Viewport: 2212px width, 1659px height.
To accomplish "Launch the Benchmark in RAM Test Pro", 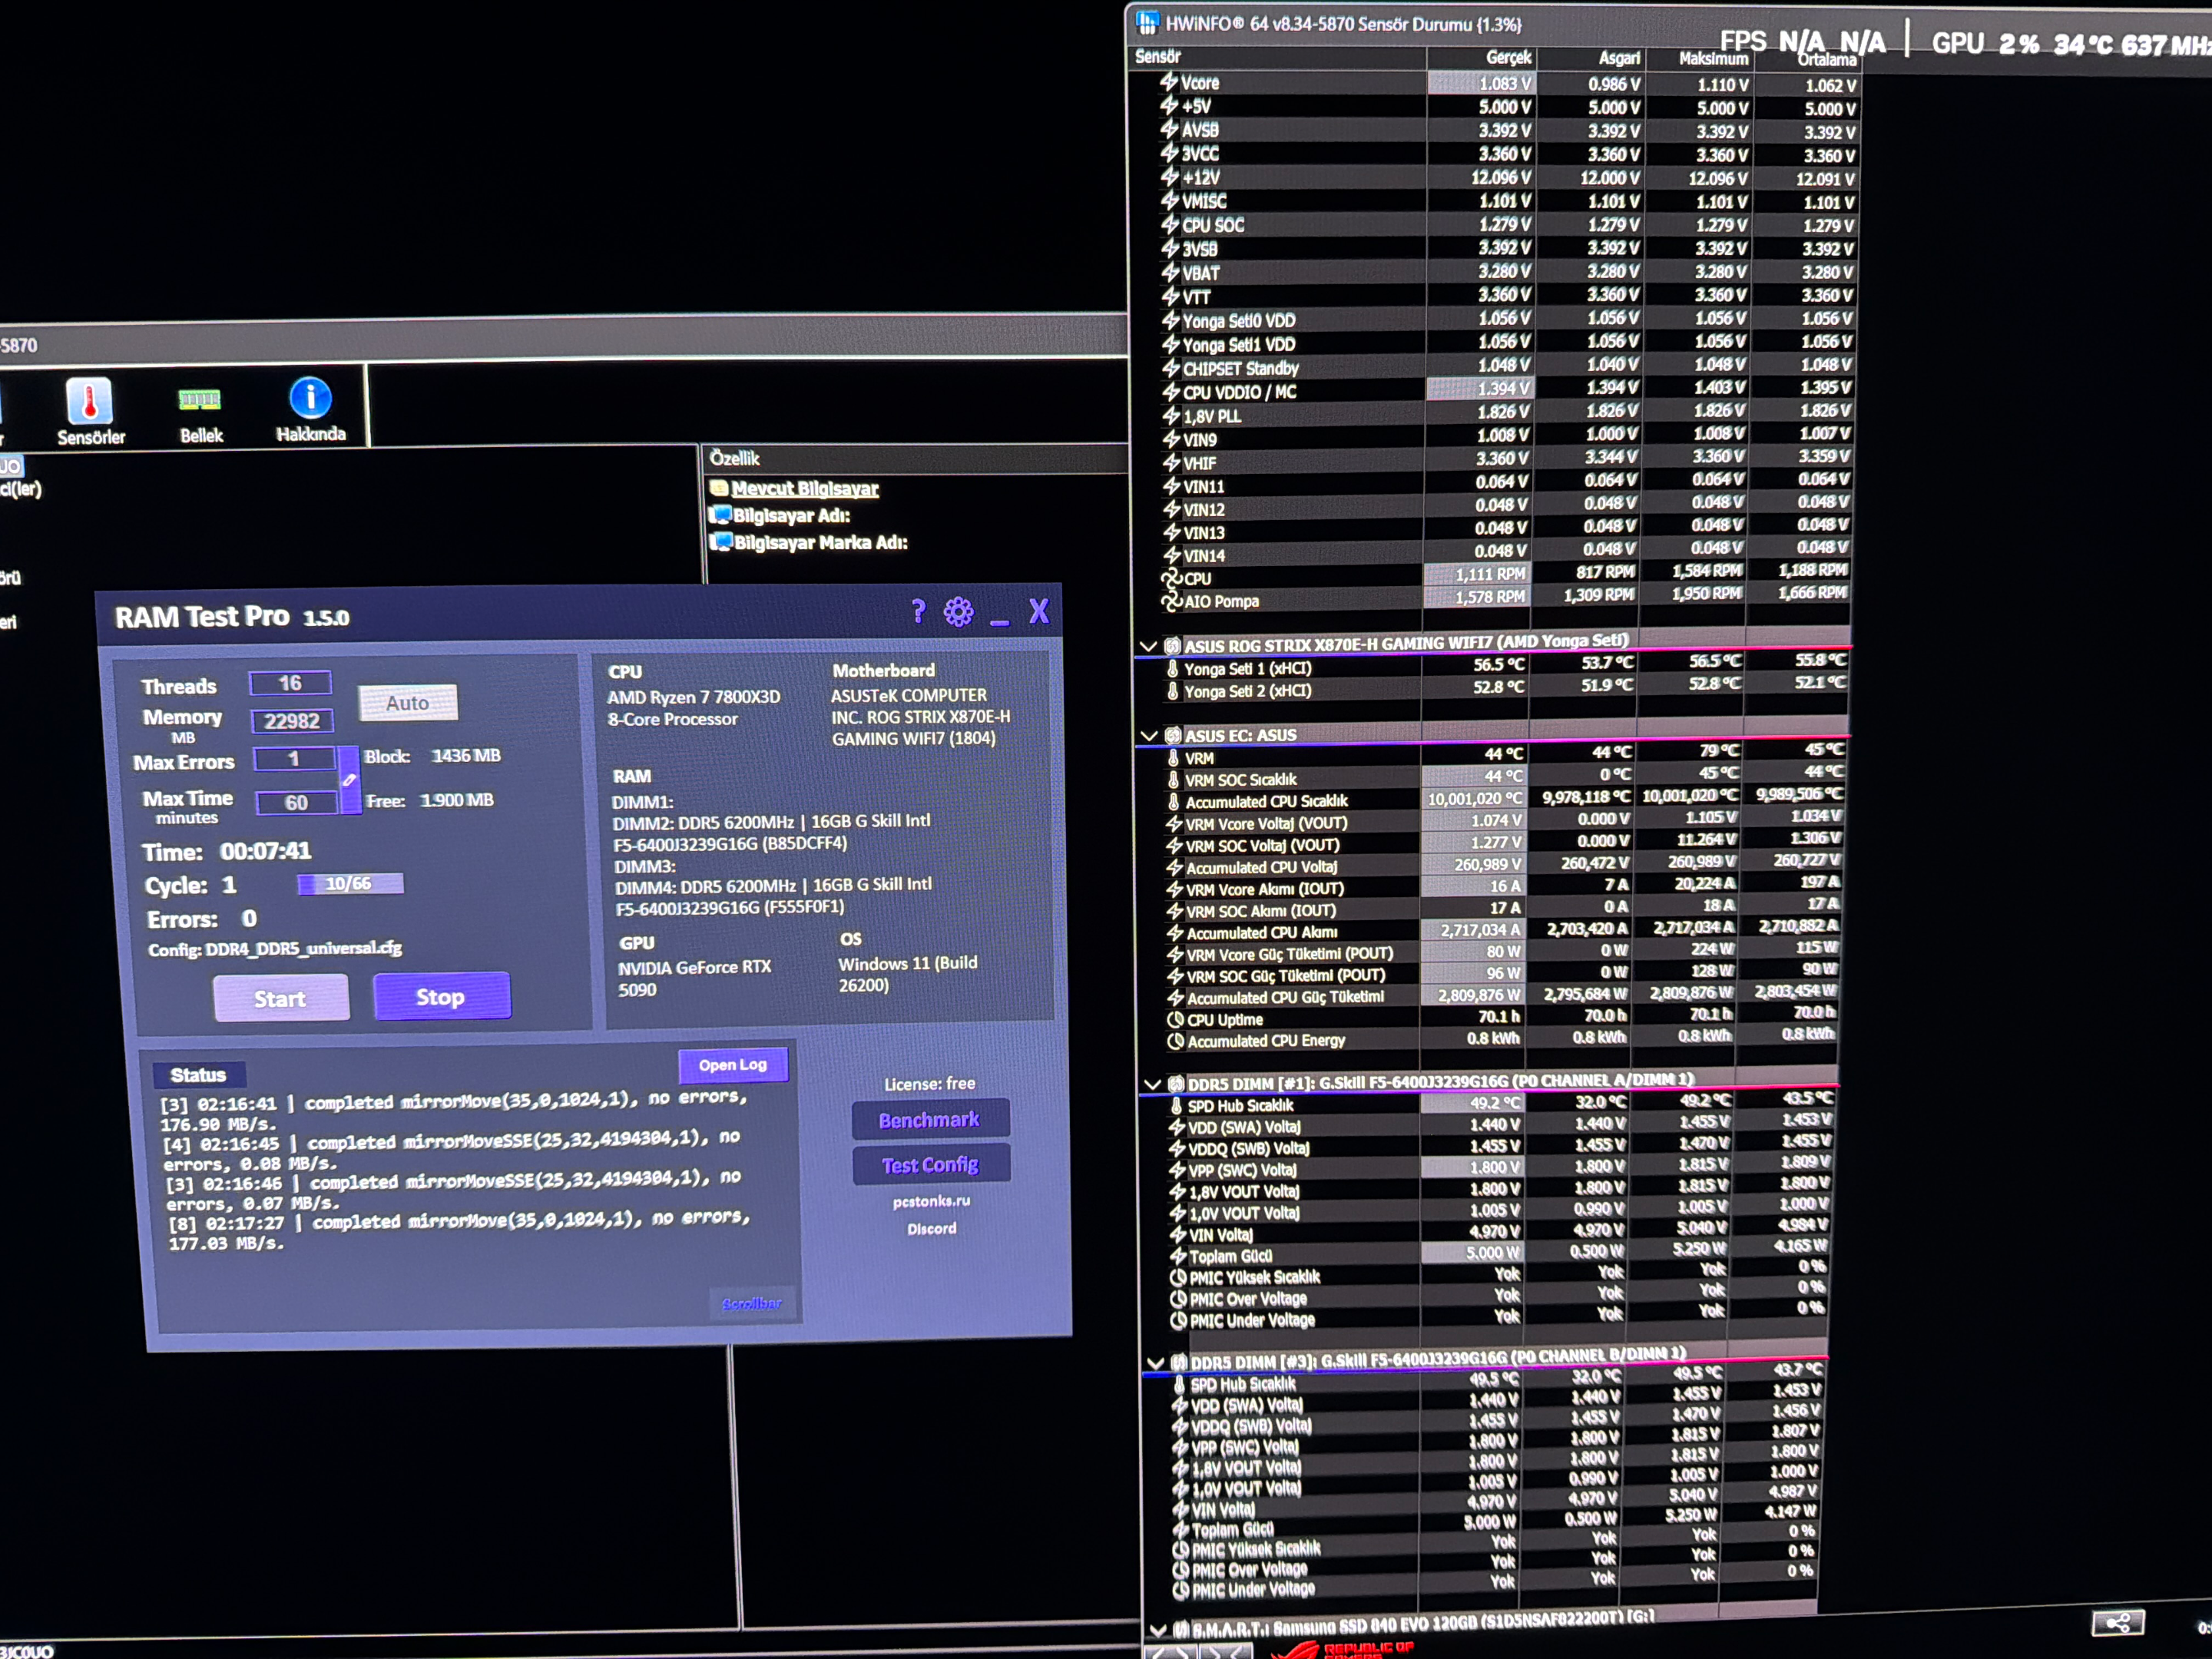I will coord(930,1120).
